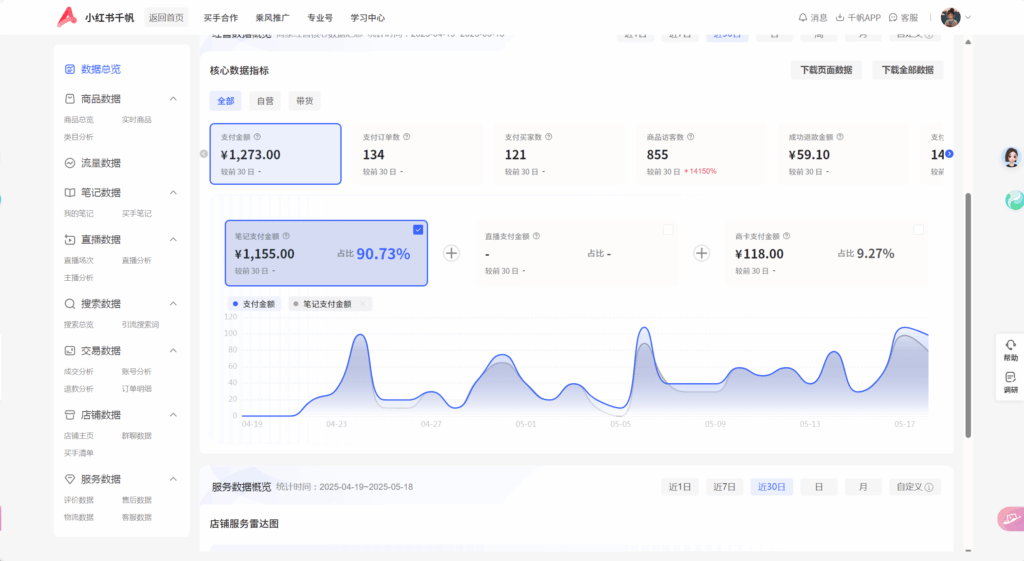
Task: Click the user avatar in header
Action: 950,18
